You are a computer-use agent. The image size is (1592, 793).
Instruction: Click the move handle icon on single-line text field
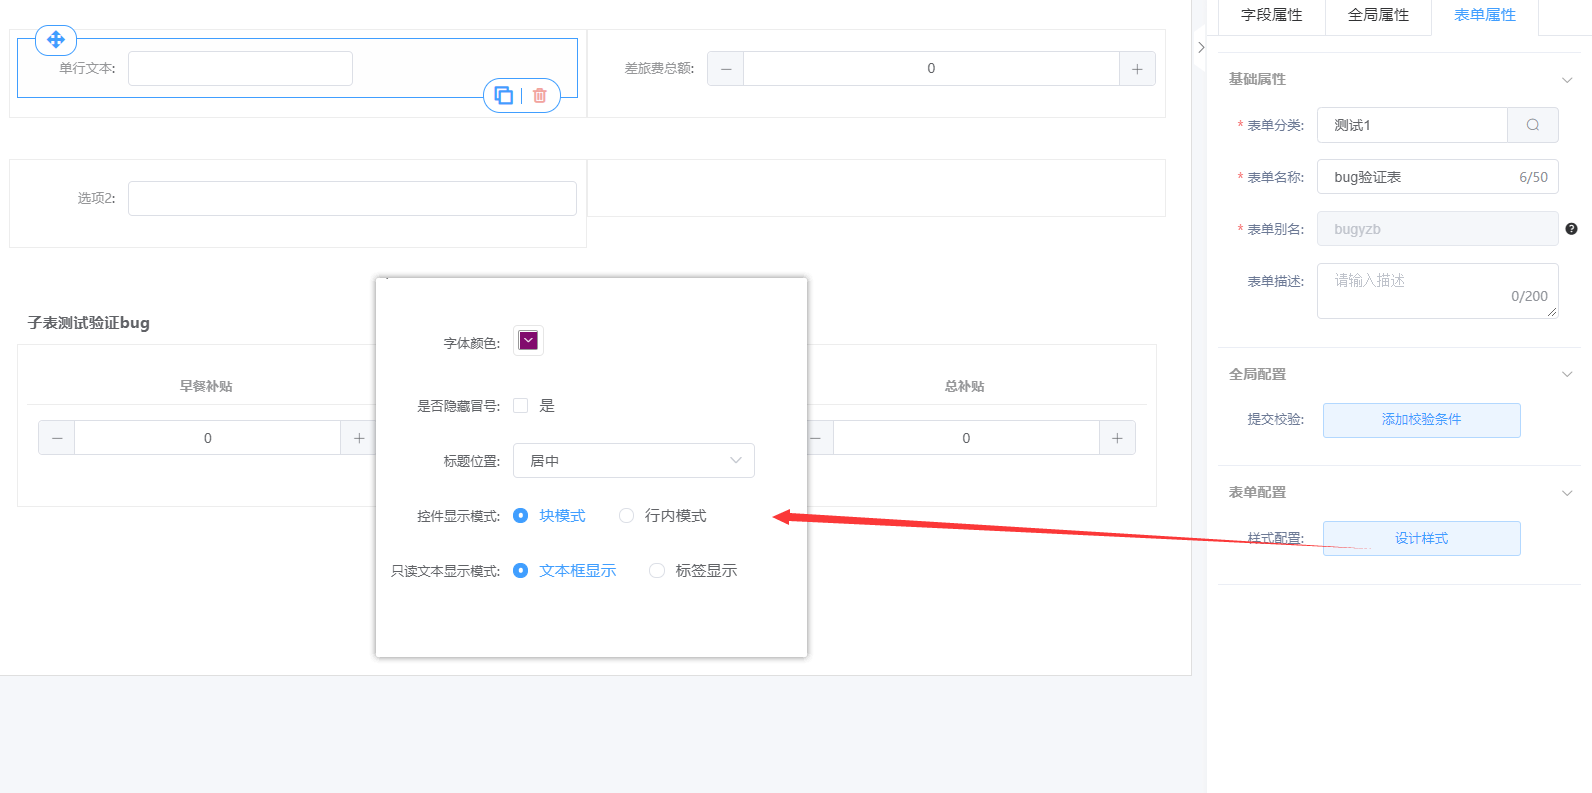(56, 40)
